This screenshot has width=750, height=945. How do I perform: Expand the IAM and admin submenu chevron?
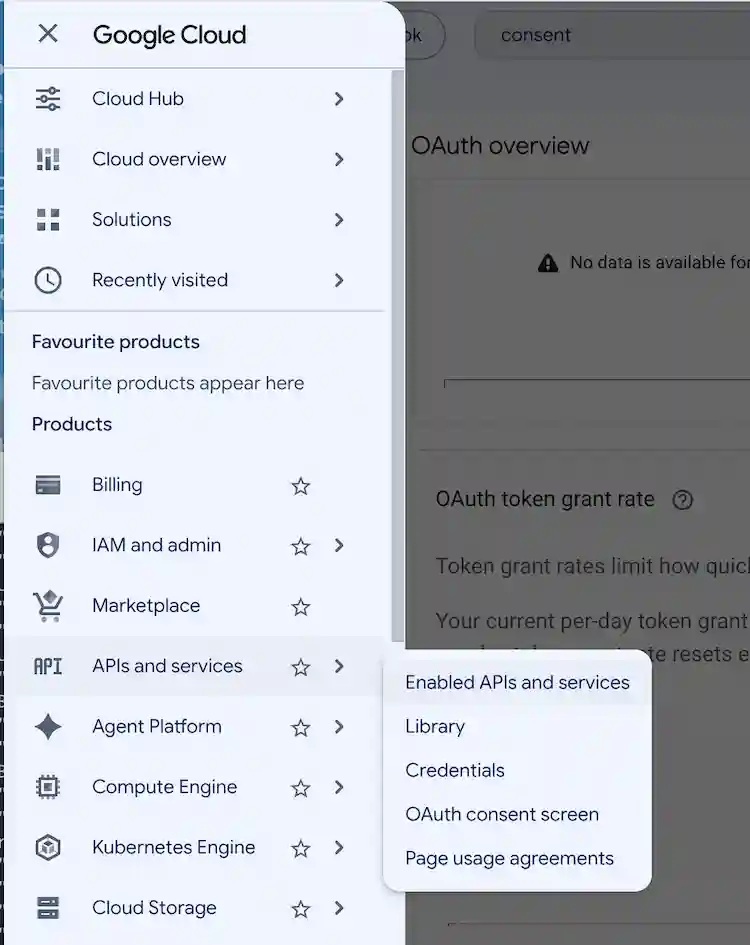point(339,545)
